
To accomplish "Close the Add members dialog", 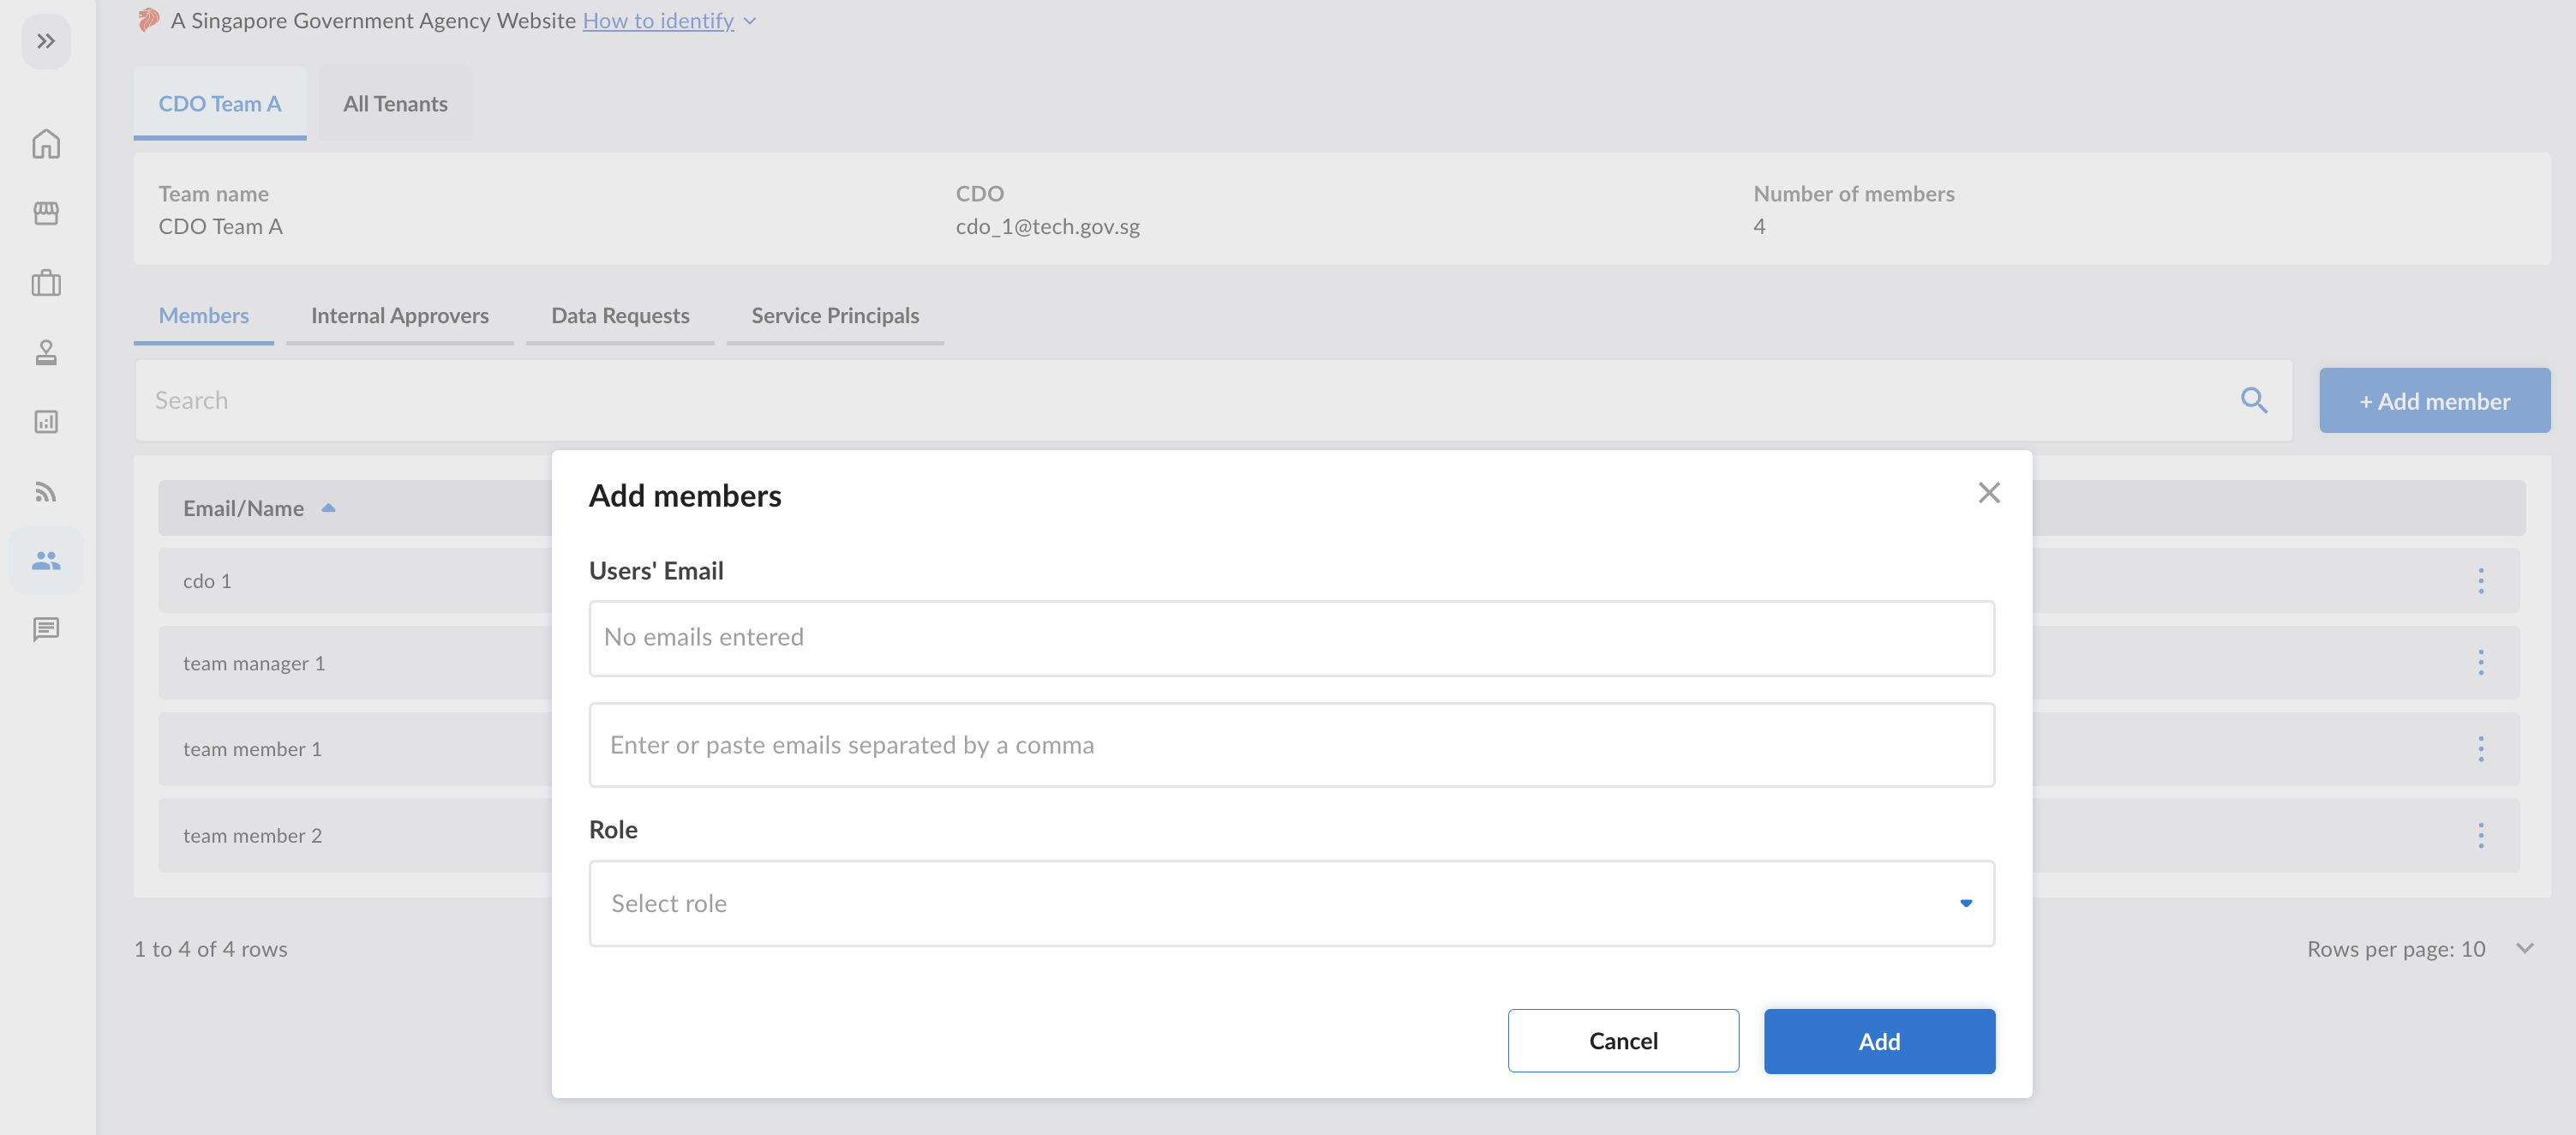I will [x=1989, y=493].
